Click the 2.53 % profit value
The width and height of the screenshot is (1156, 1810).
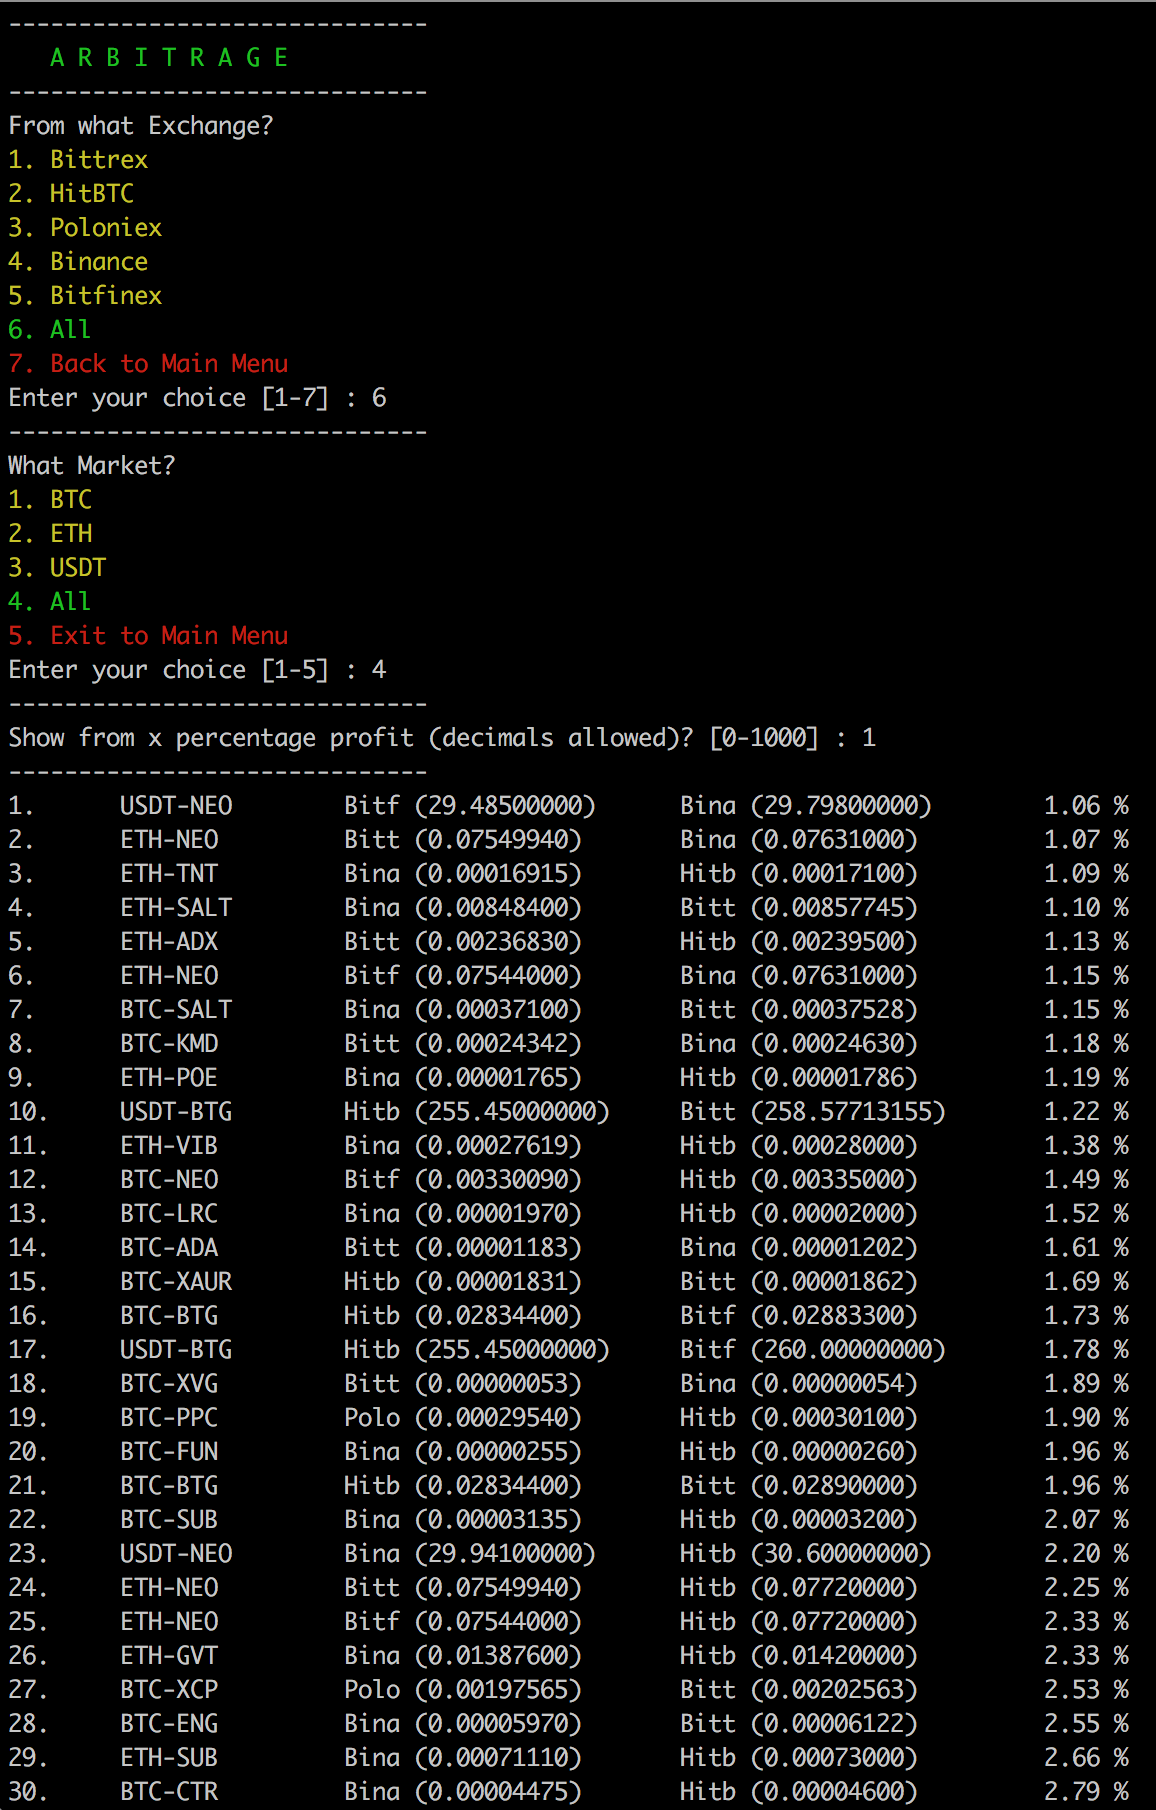coord(1086,1690)
